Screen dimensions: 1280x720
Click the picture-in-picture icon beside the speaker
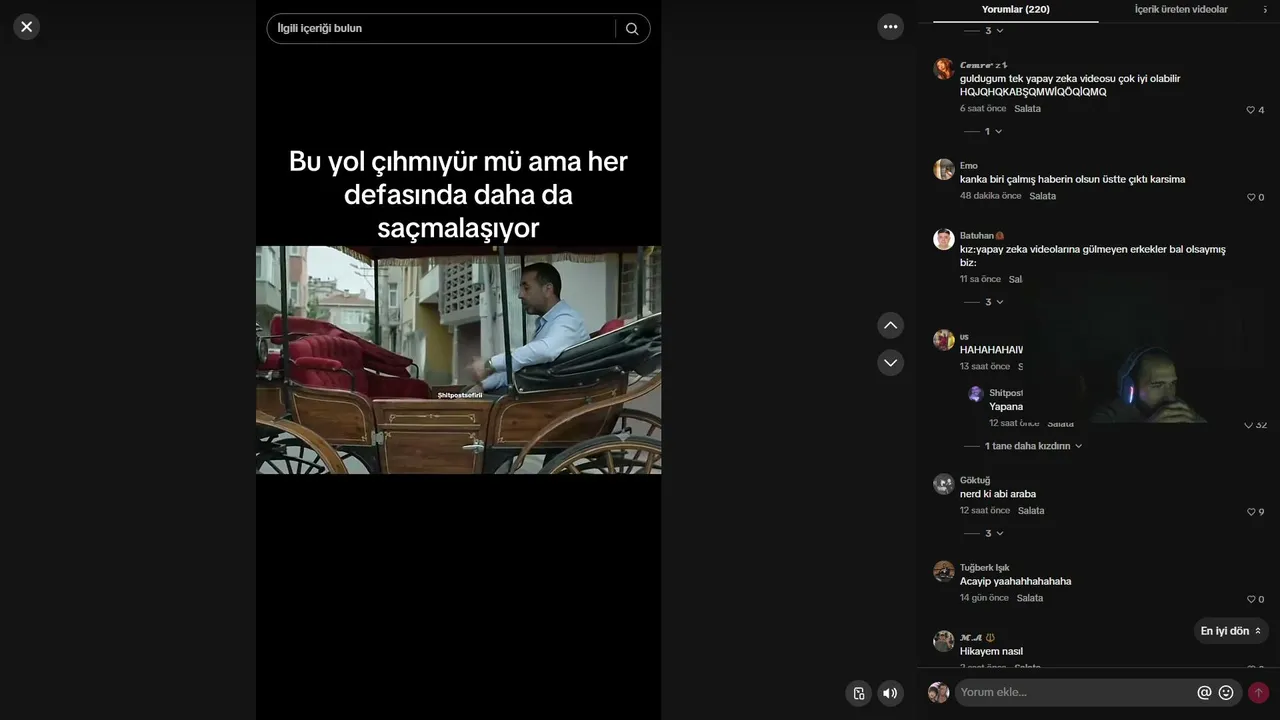(x=858, y=693)
